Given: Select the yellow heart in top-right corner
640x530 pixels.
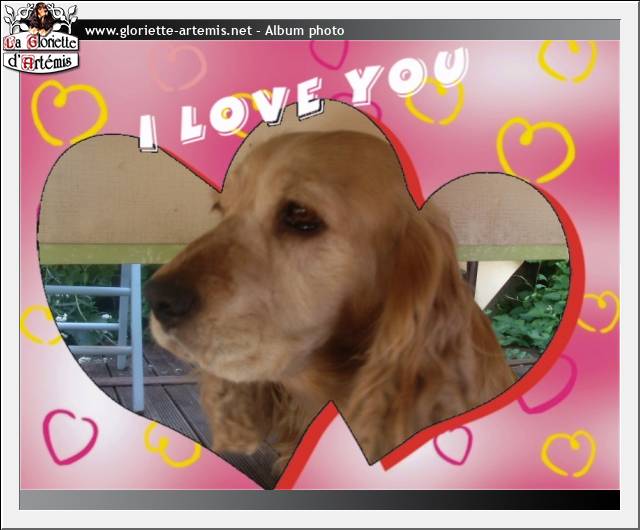Looking at the screenshot, I should point(567,59).
